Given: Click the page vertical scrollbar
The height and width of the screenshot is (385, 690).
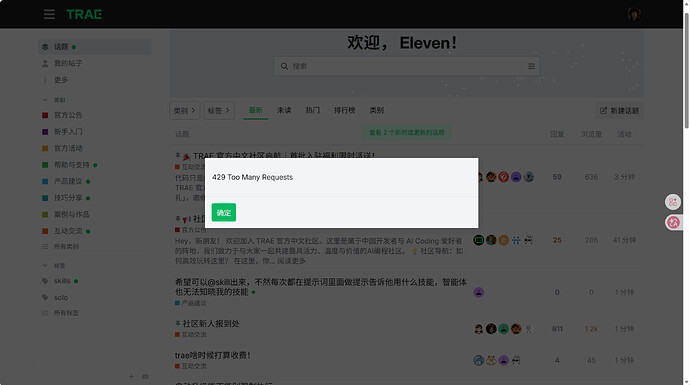Looking at the screenshot, I should click(x=686, y=70).
